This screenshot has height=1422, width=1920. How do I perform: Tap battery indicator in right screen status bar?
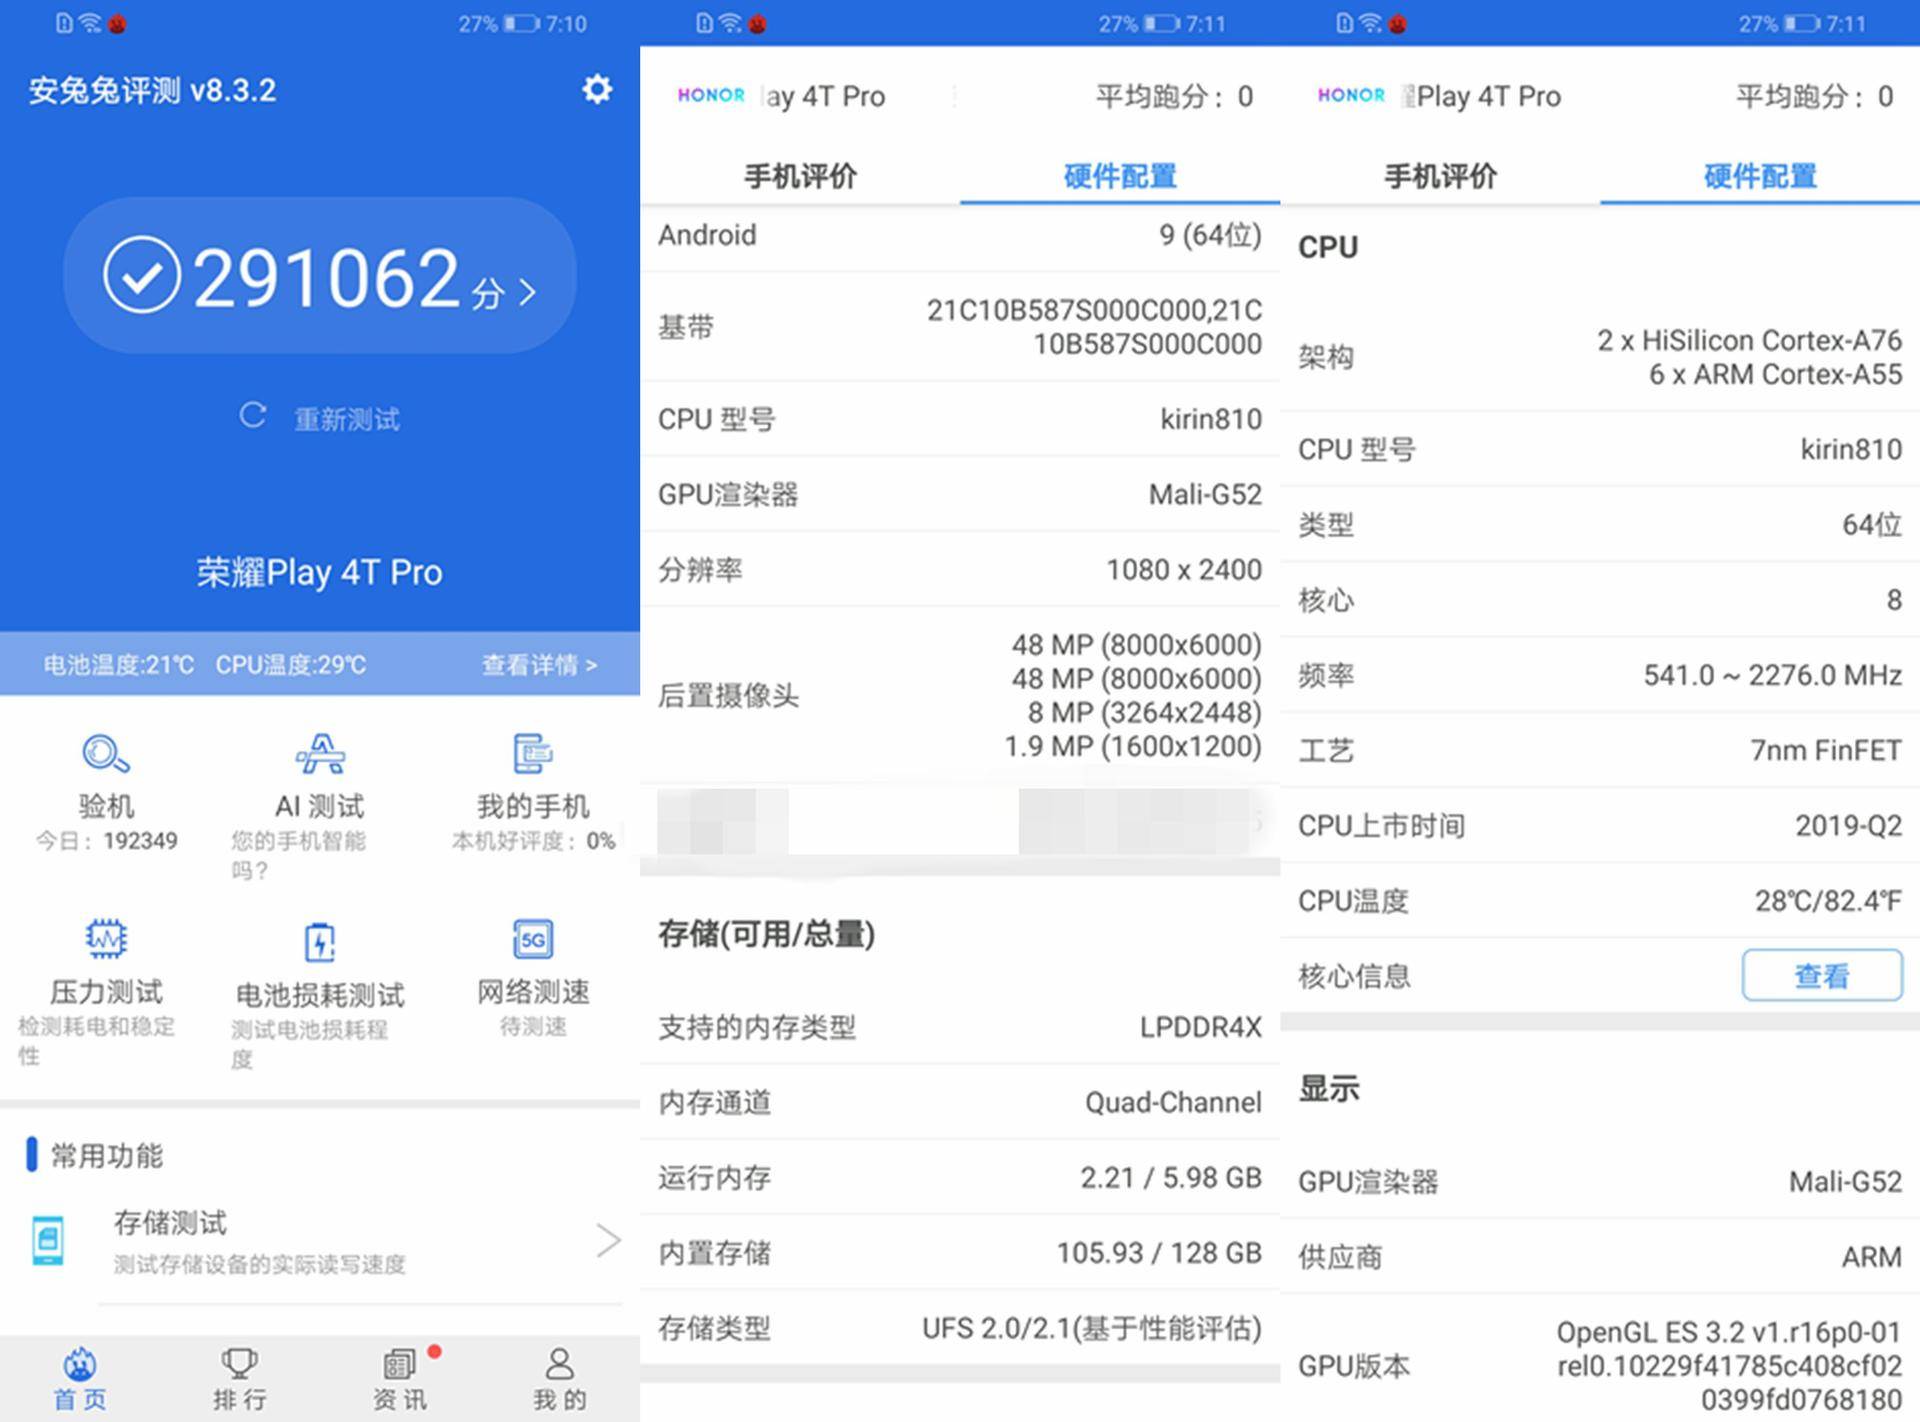[1780, 23]
